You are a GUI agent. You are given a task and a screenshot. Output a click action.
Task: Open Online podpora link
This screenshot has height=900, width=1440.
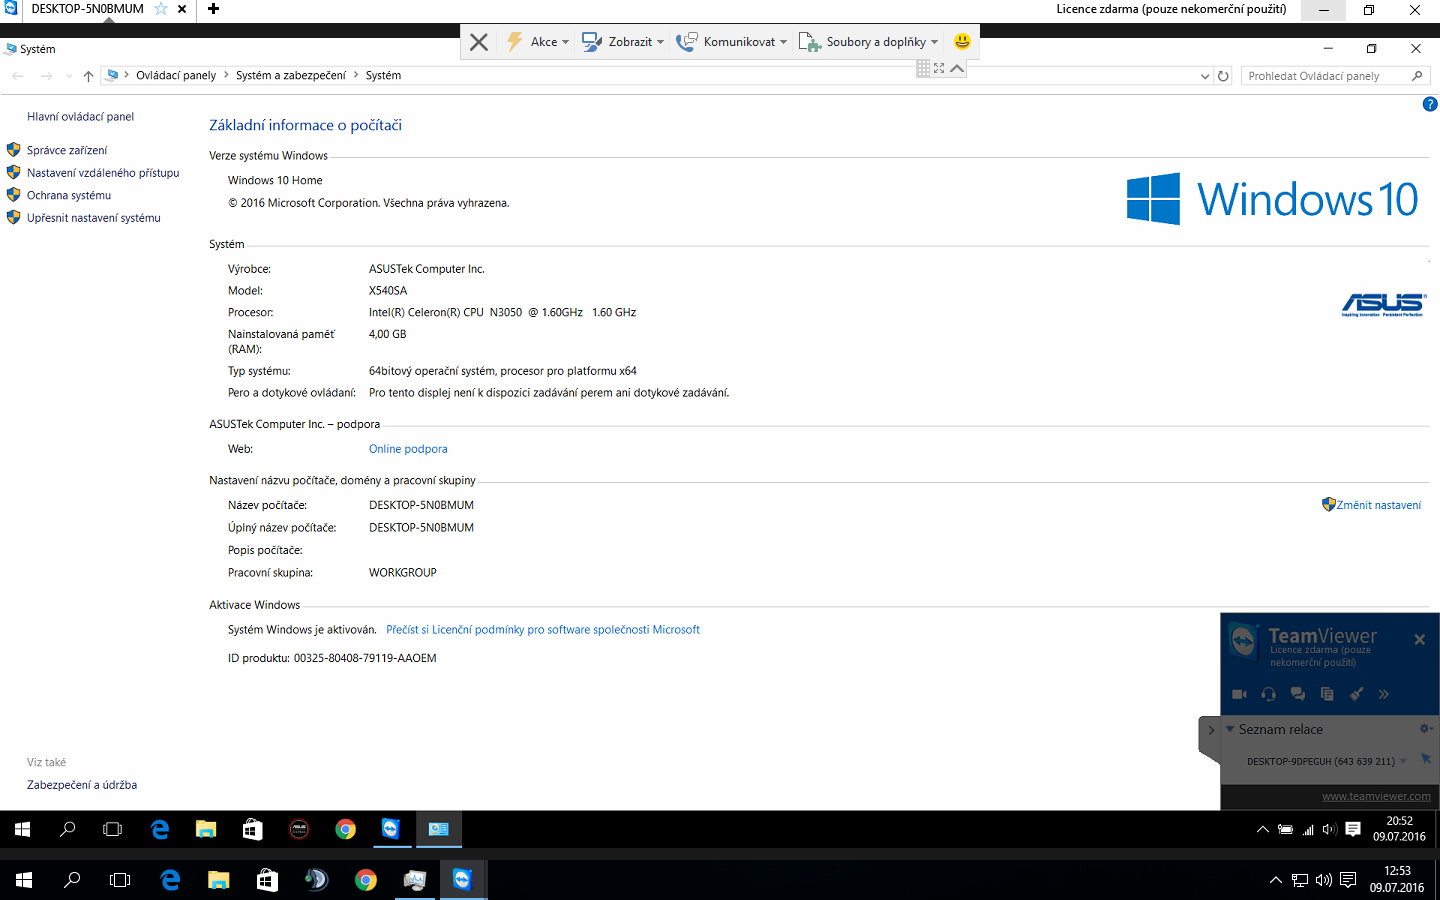coord(408,449)
